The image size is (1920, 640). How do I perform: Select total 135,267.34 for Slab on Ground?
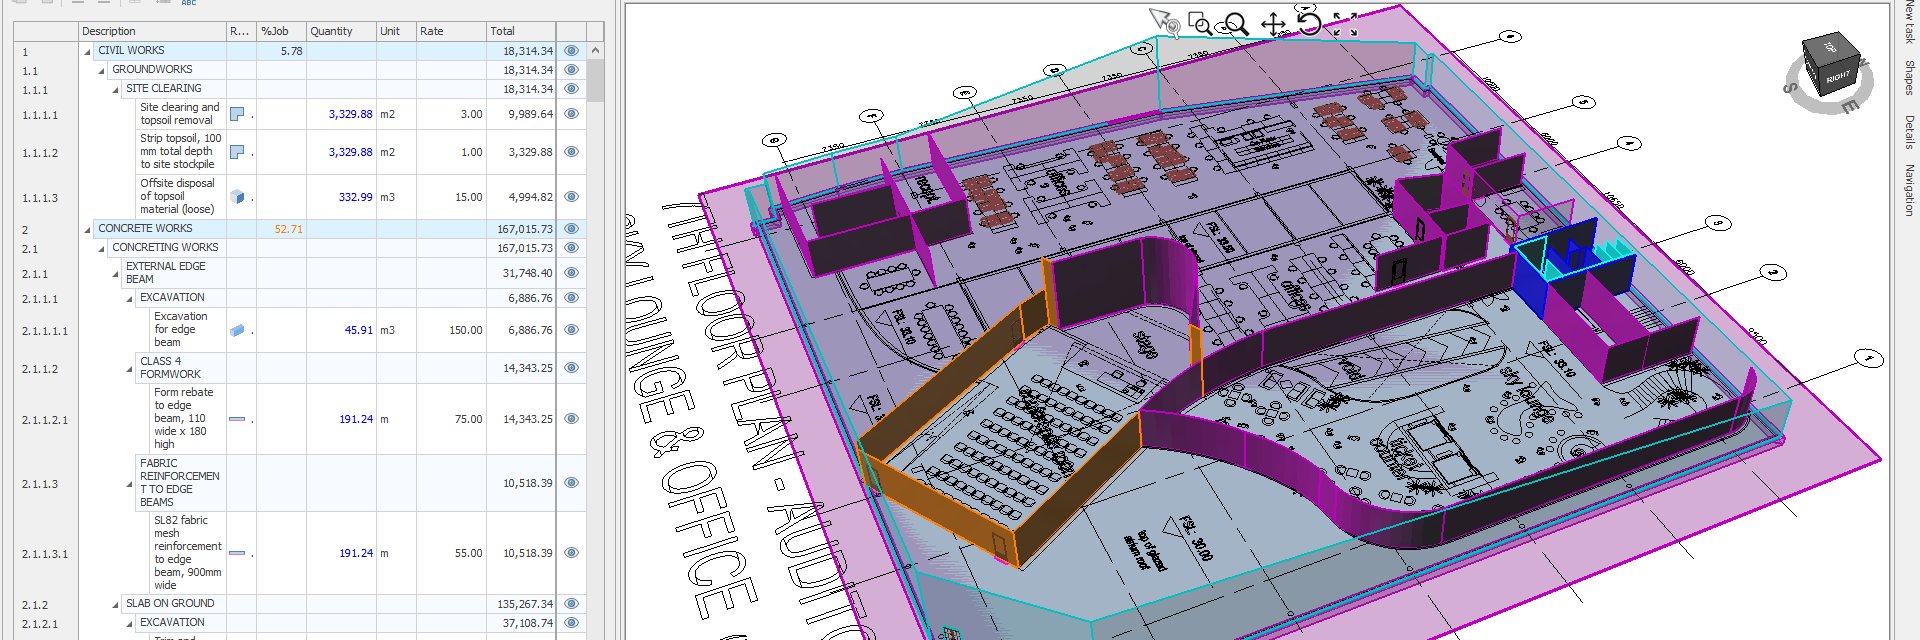click(x=524, y=604)
